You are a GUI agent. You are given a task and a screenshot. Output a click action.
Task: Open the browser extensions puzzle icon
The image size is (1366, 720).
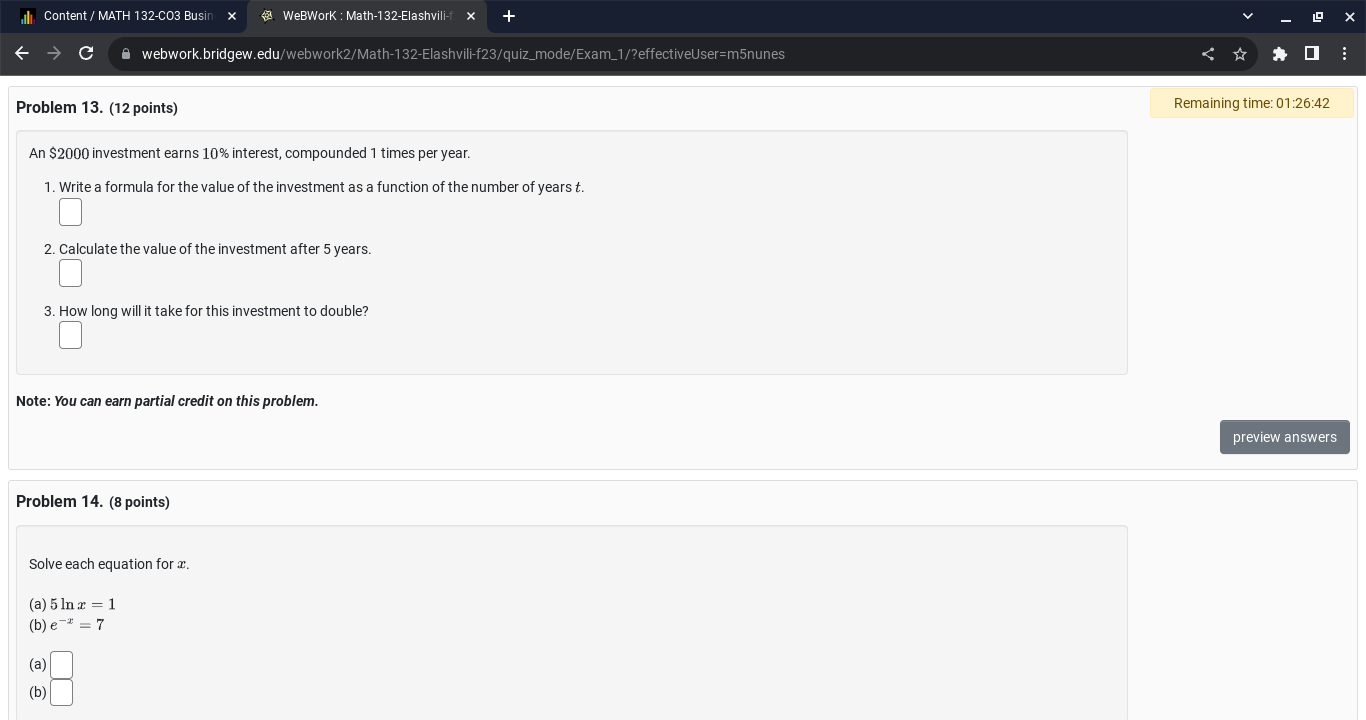[1280, 54]
